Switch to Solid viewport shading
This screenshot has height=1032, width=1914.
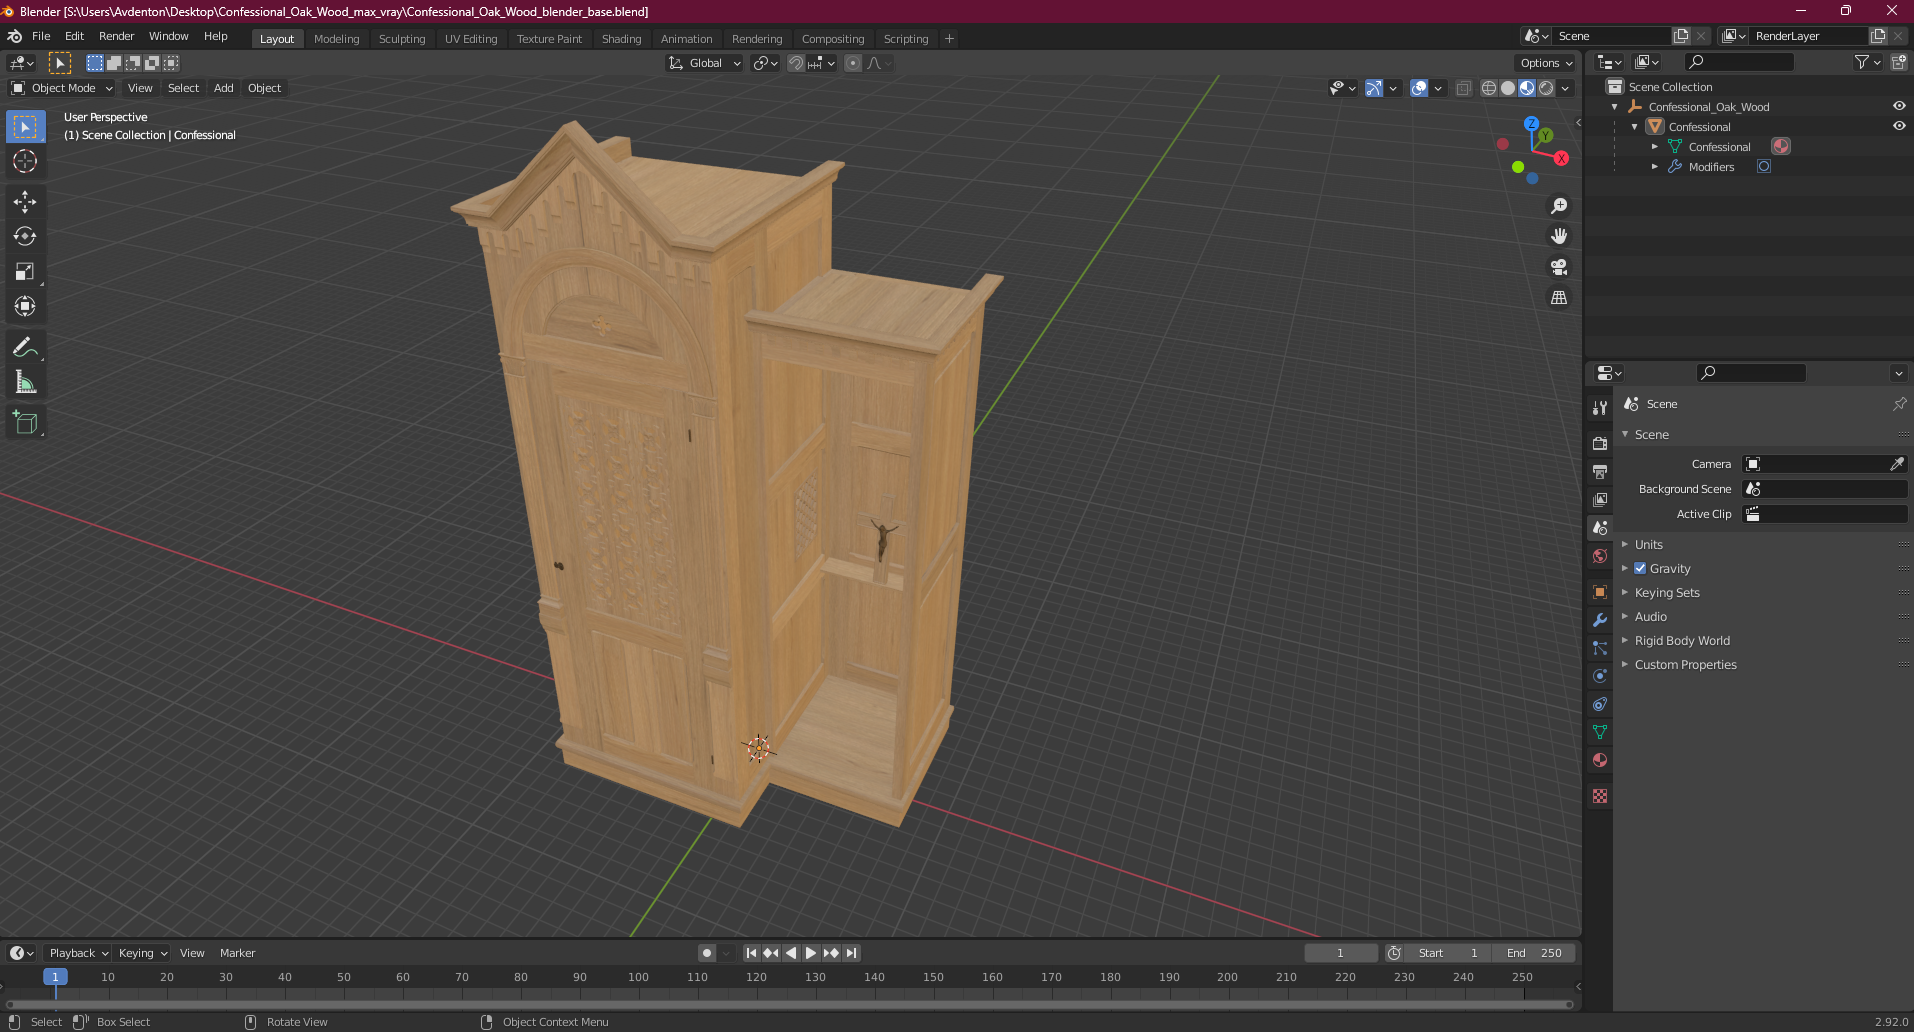1508,88
